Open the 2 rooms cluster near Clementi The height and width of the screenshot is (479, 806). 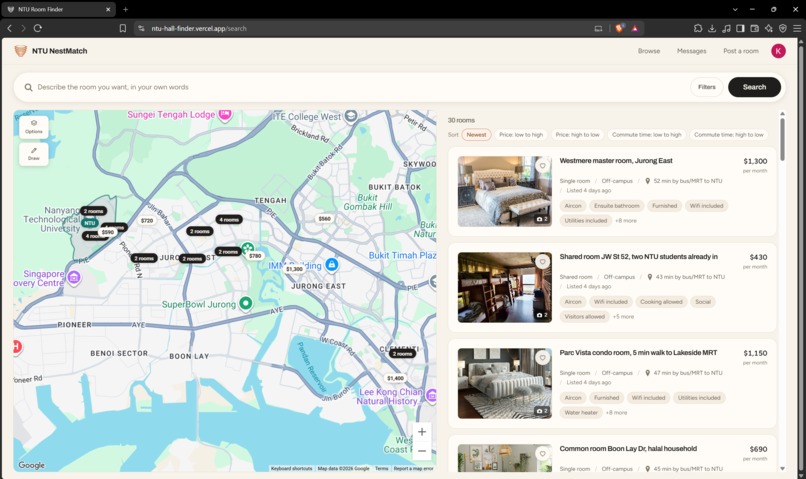pos(402,354)
